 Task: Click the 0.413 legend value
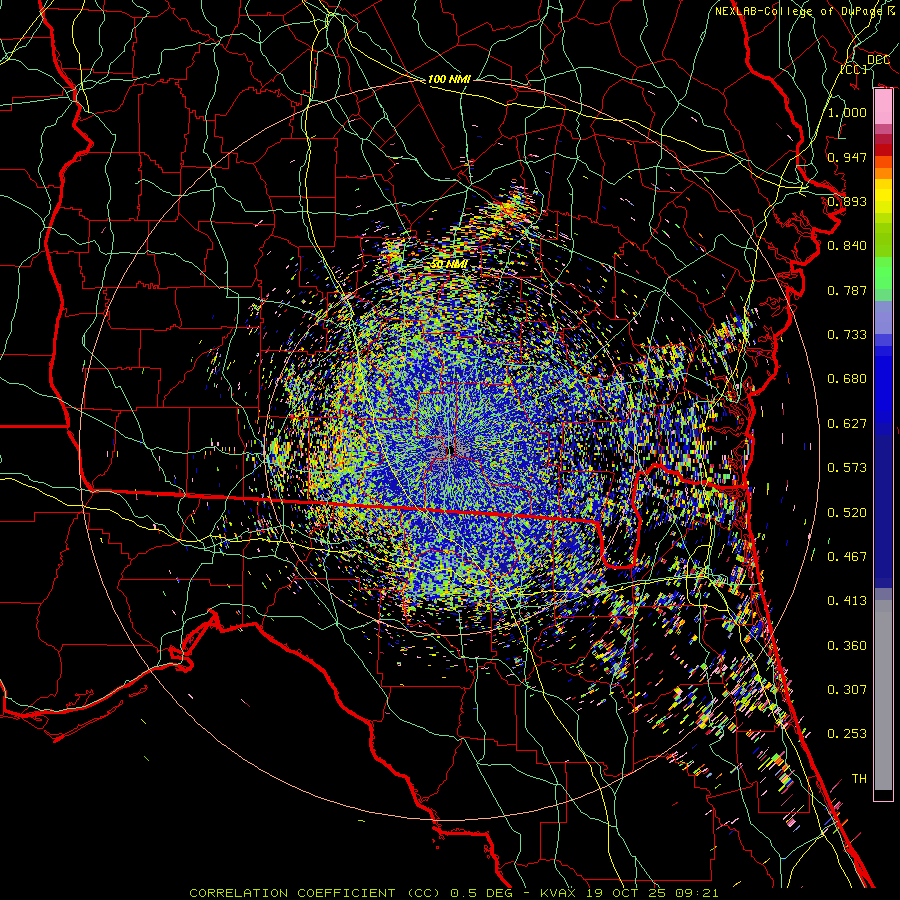coord(847,601)
